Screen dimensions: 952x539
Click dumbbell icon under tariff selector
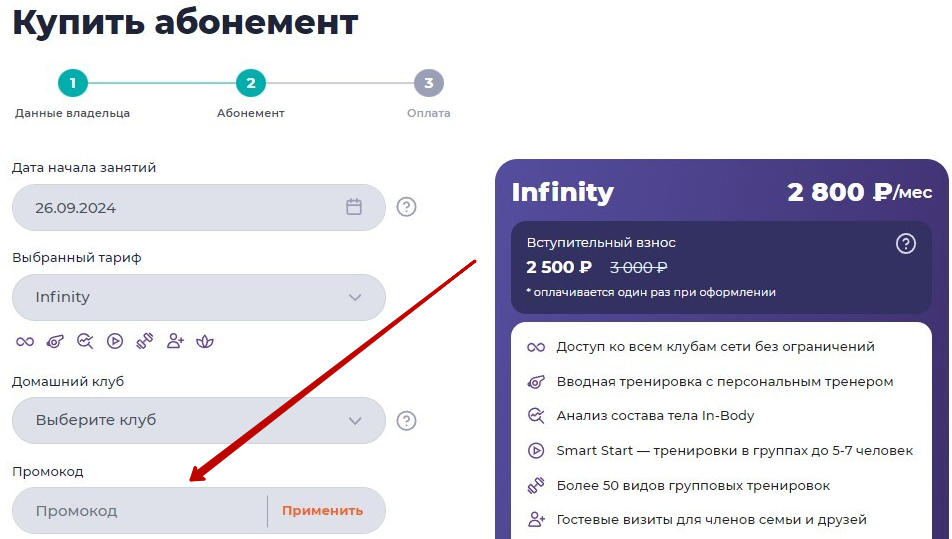(145, 341)
